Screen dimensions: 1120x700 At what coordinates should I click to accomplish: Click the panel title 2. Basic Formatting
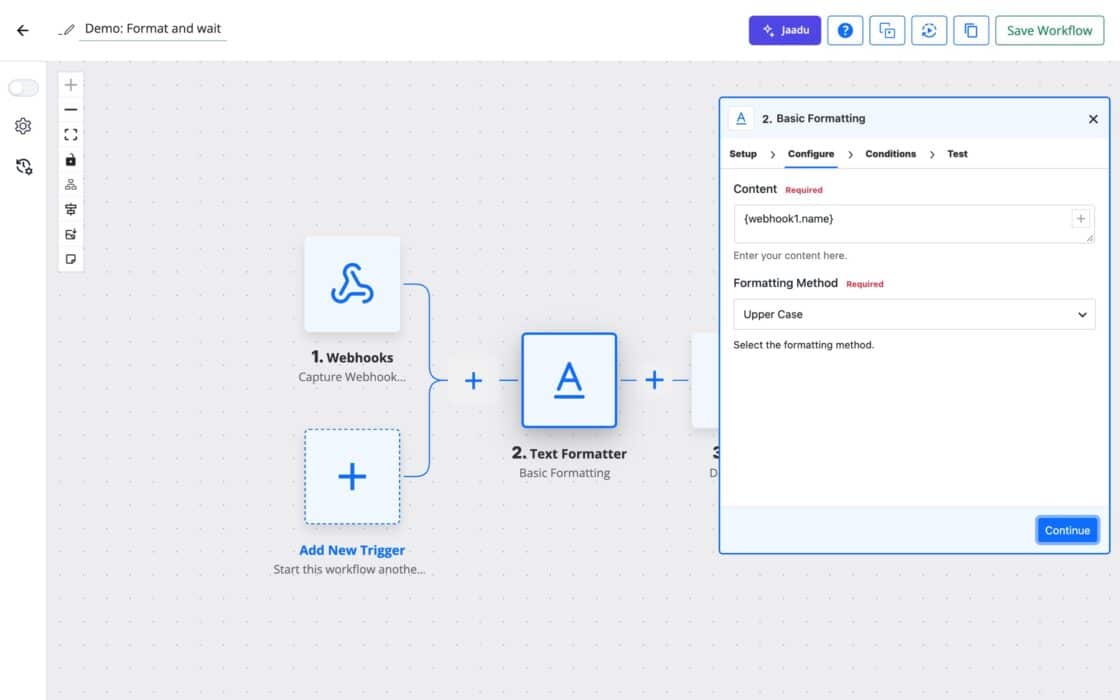tap(814, 119)
